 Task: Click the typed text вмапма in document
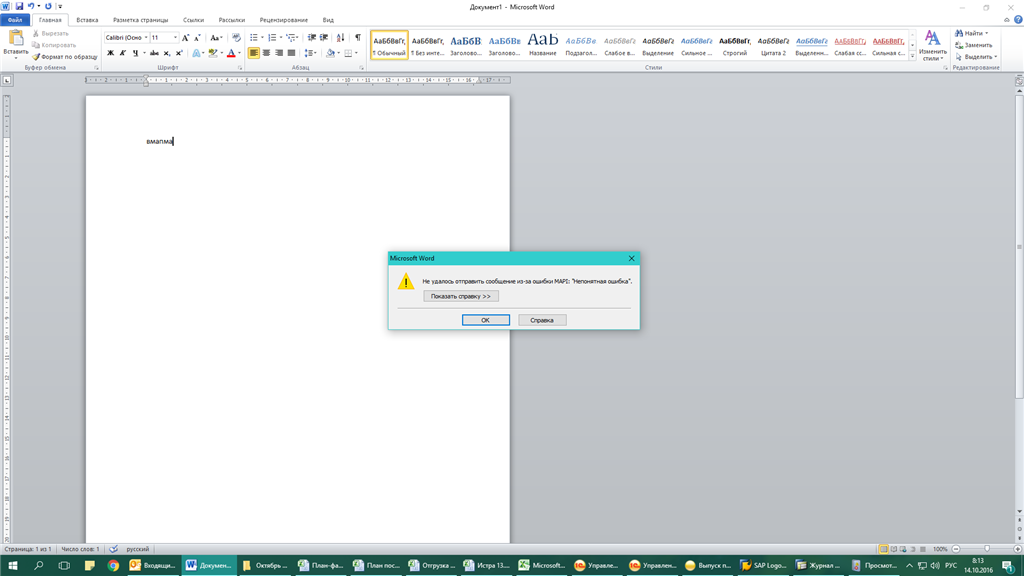[x=159, y=141]
